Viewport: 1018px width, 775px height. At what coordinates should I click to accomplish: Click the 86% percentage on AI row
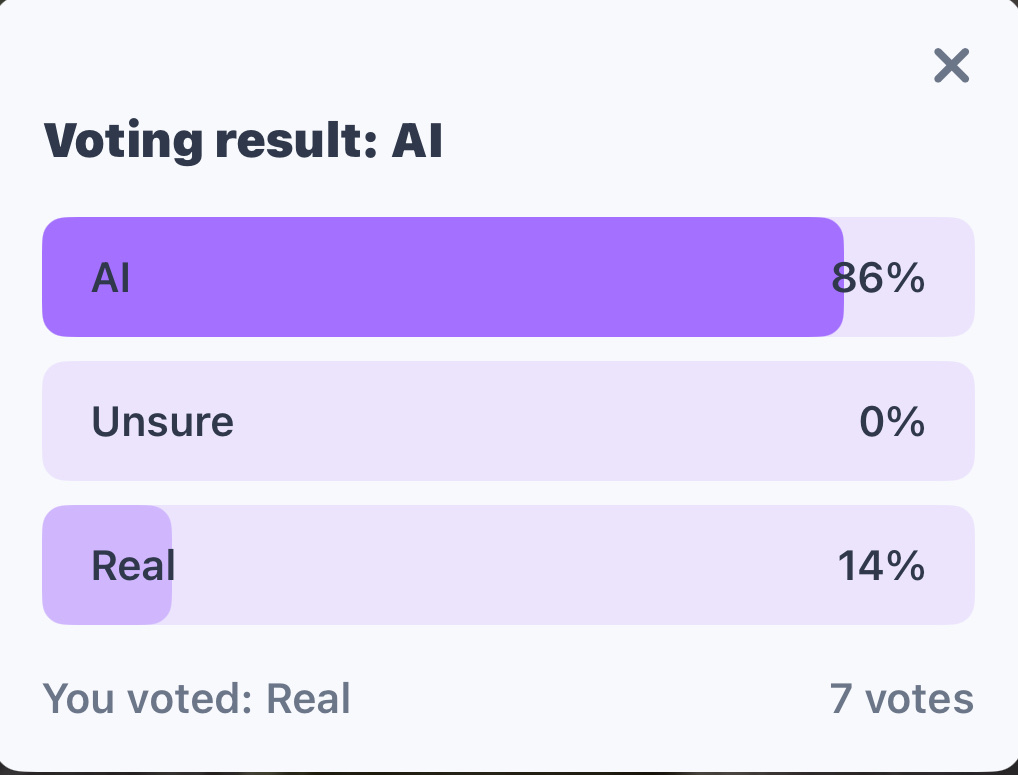pos(878,278)
